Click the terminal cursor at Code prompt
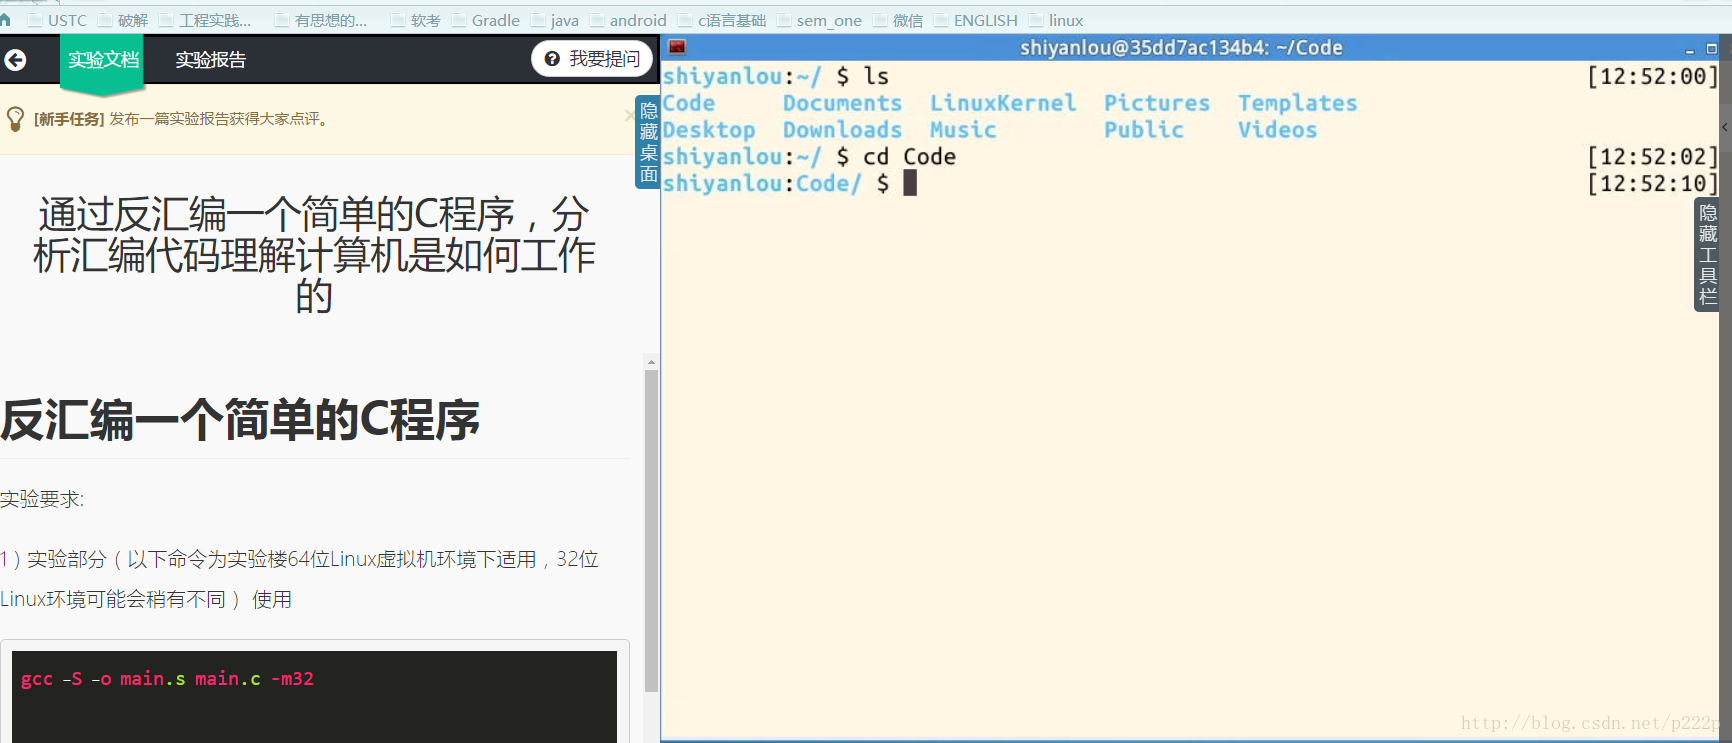The image size is (1732, 743). point(910,183)
